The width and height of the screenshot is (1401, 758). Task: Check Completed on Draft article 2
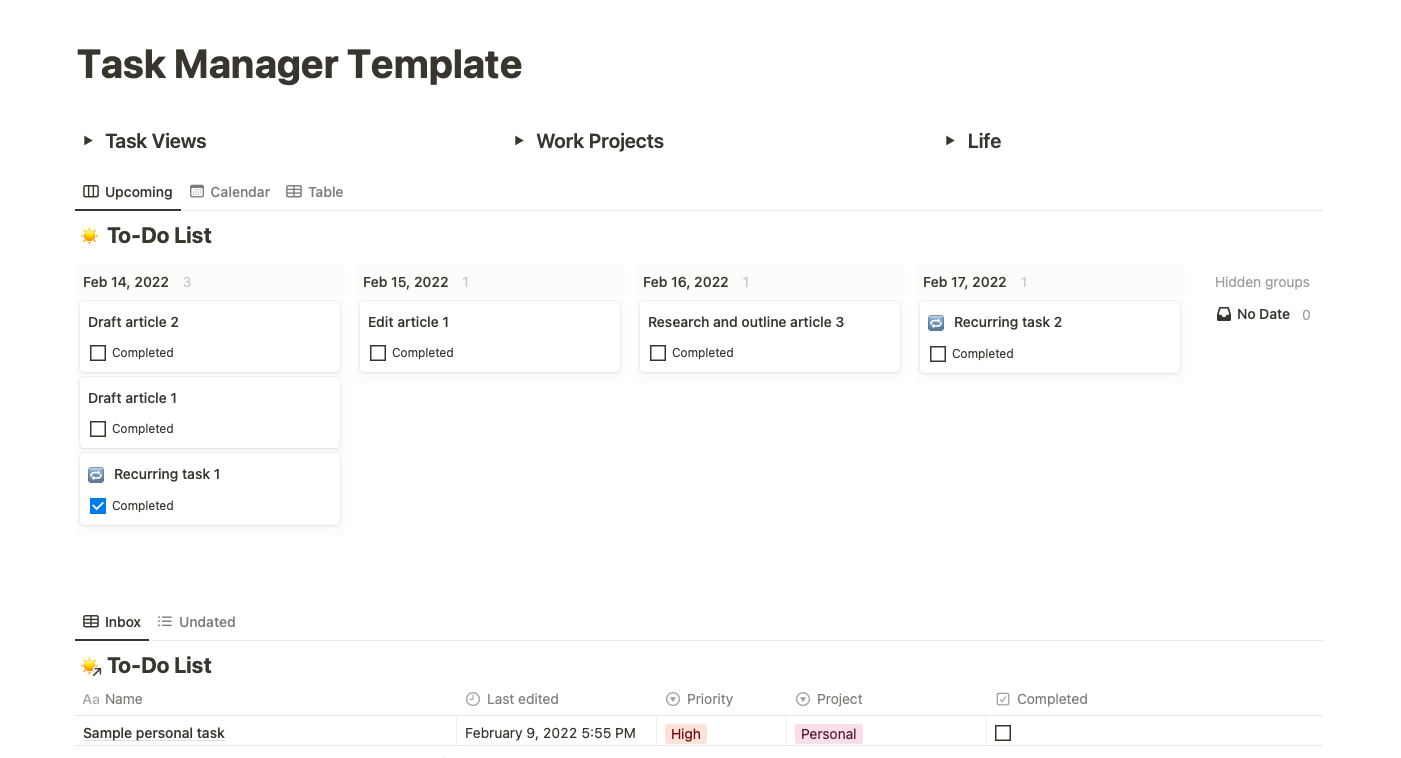pos(97,352)
